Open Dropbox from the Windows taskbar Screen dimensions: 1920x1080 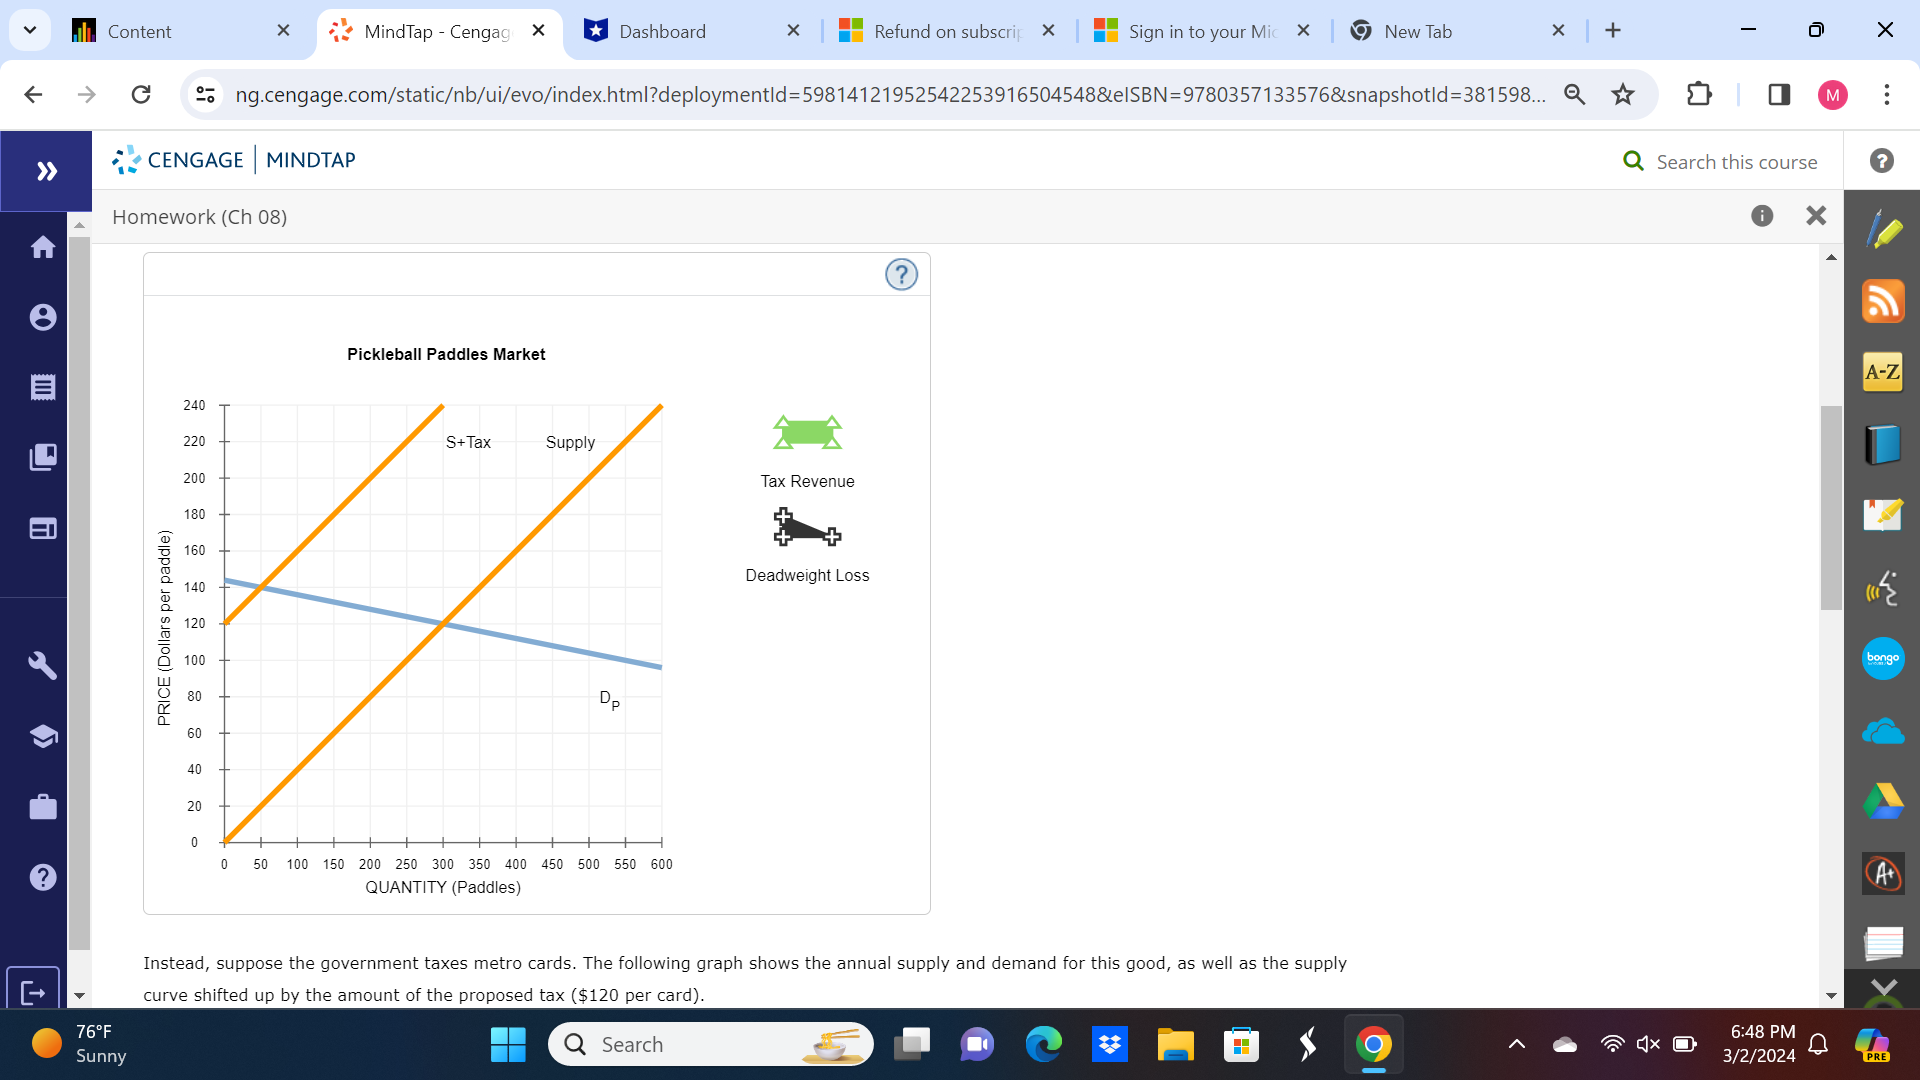(x=1110, y=1043)
